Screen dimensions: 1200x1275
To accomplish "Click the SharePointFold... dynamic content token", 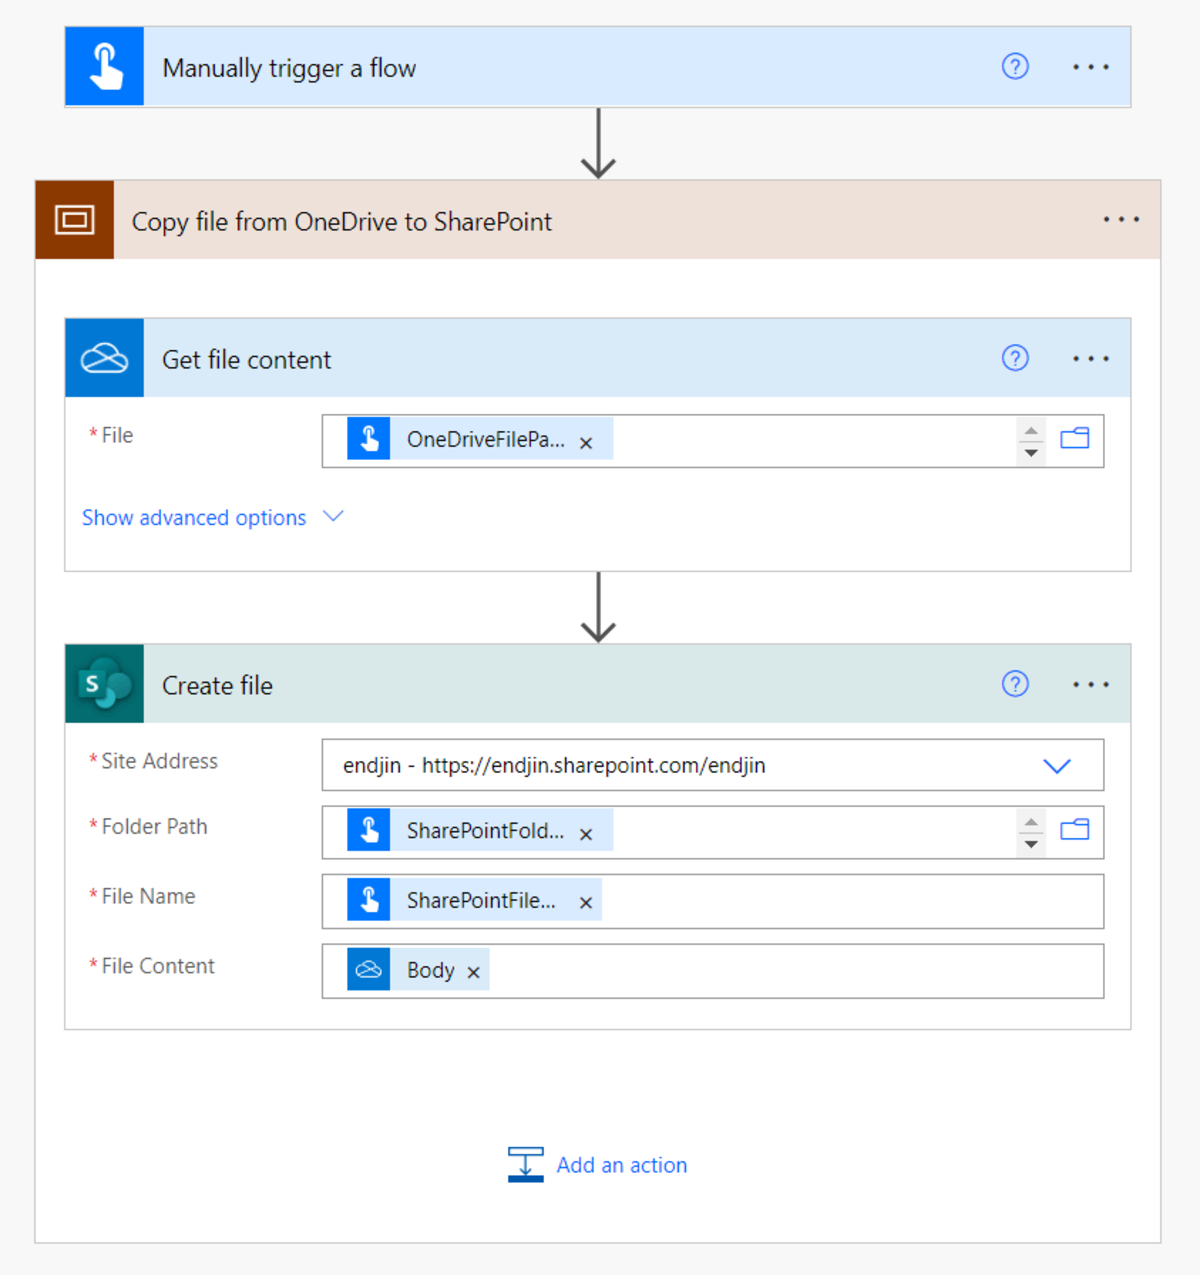I will tap(480, 831).
